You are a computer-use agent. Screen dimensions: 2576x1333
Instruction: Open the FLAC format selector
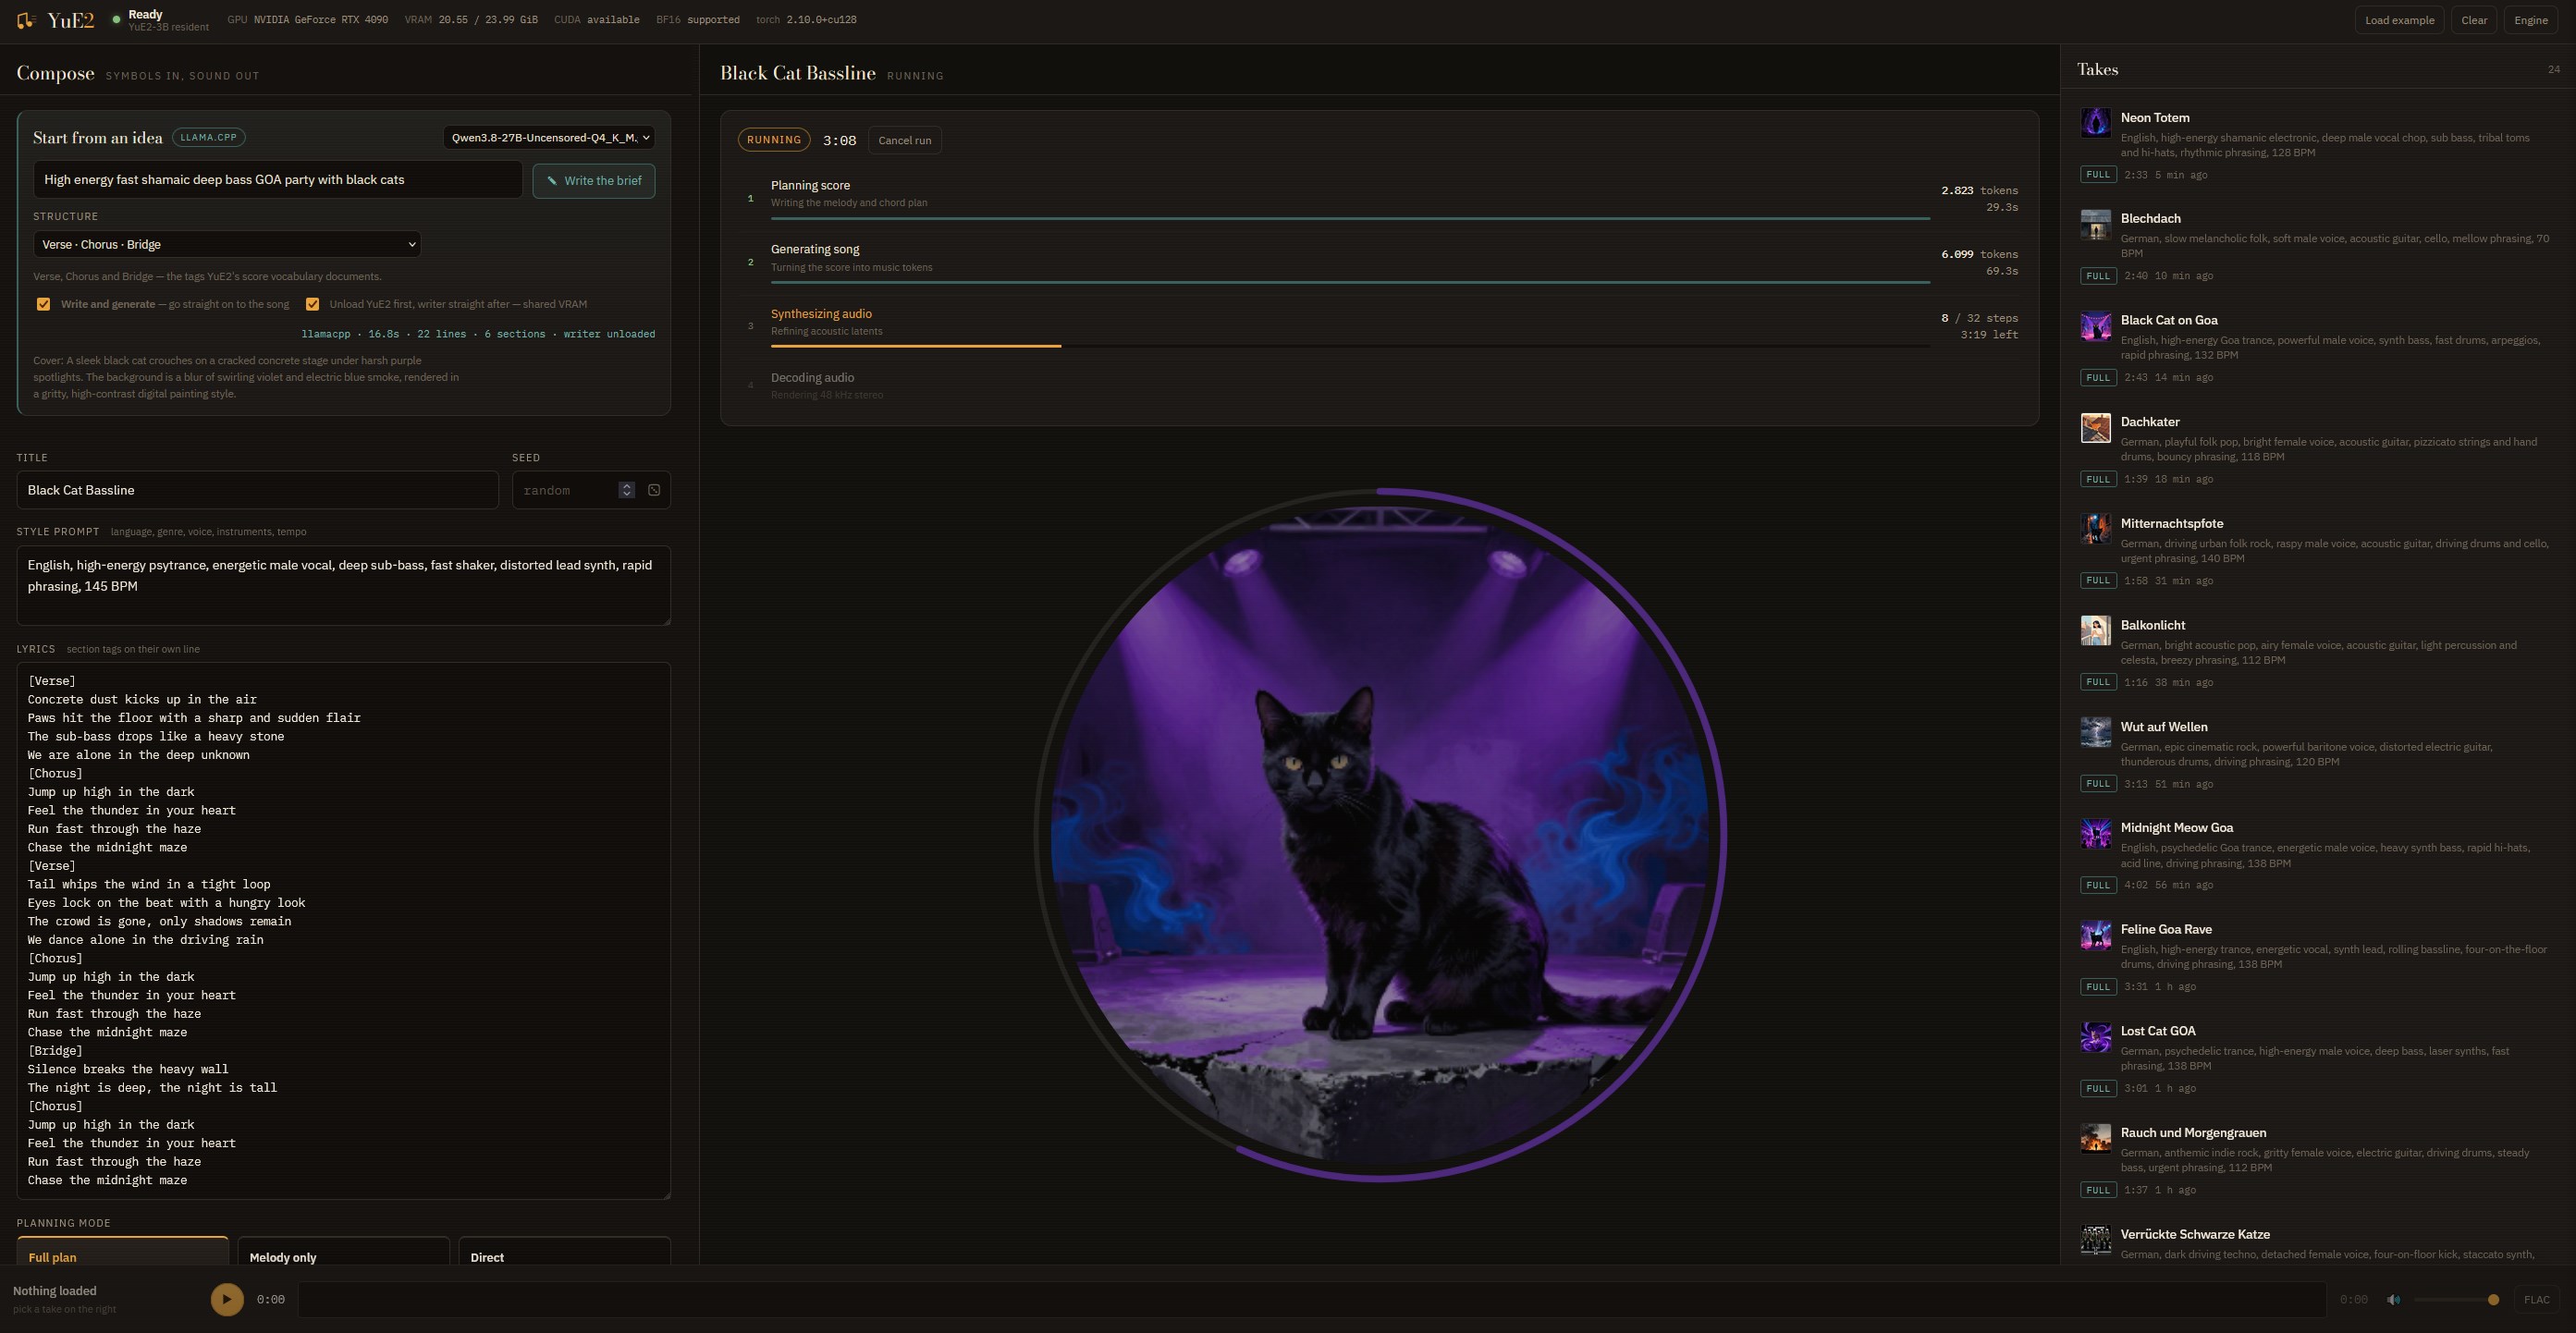pyautogui.click(x=2536, y=1300)
